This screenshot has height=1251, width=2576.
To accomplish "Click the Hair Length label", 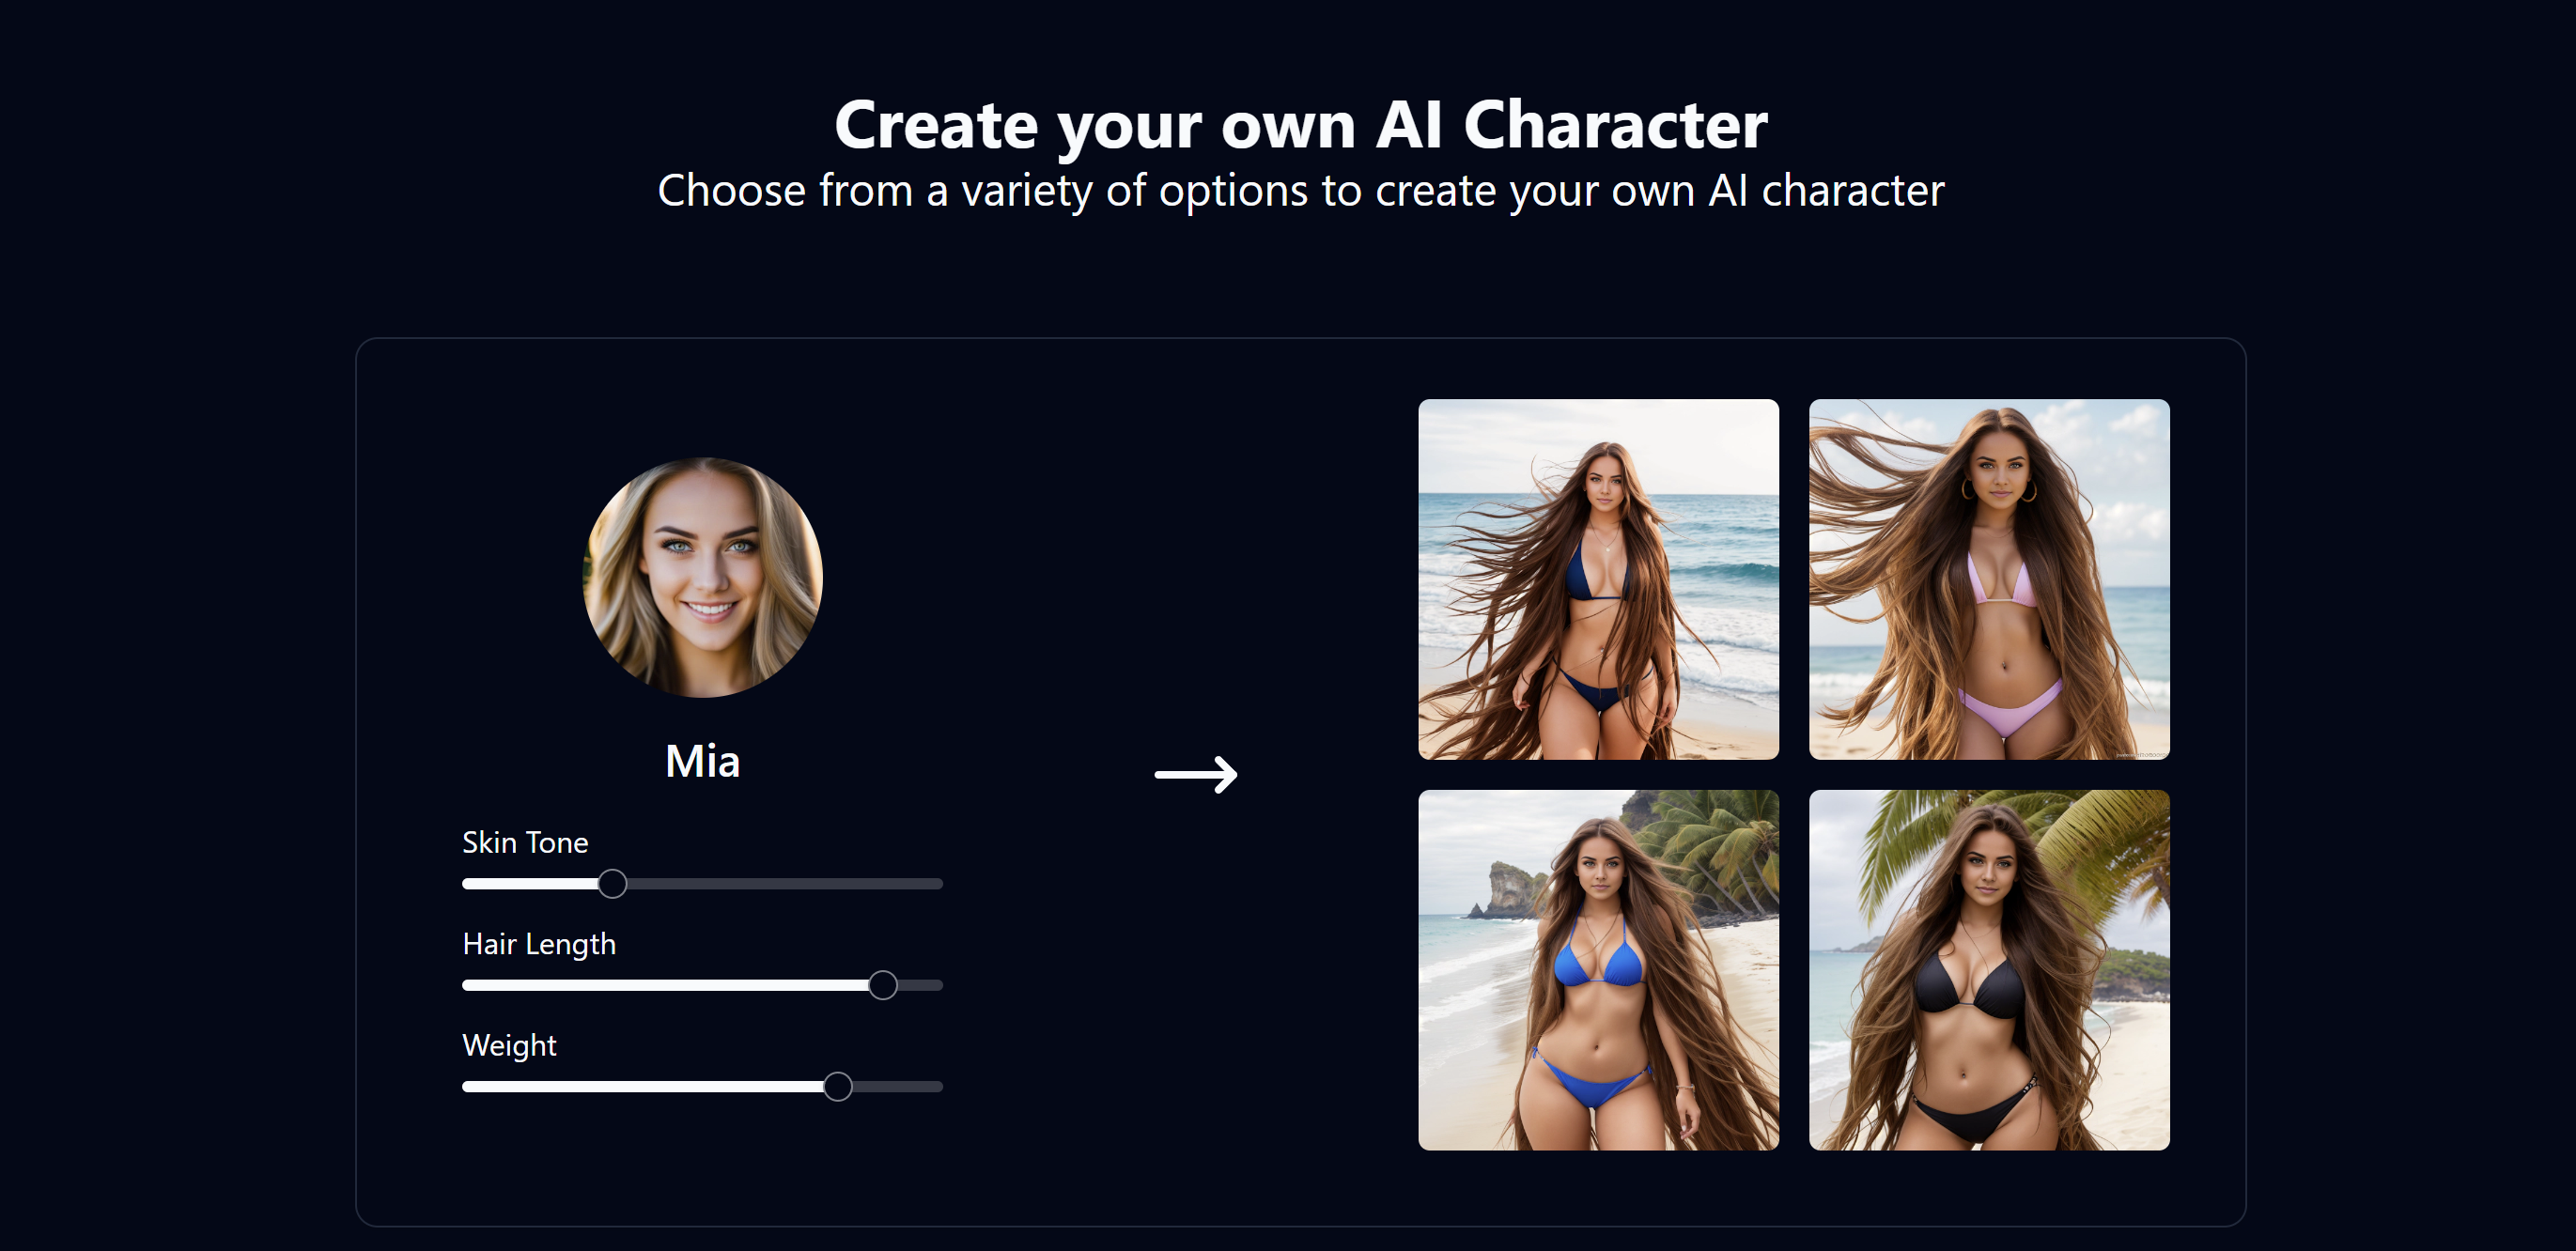I will pyautogui.click(x=539, y=944).
